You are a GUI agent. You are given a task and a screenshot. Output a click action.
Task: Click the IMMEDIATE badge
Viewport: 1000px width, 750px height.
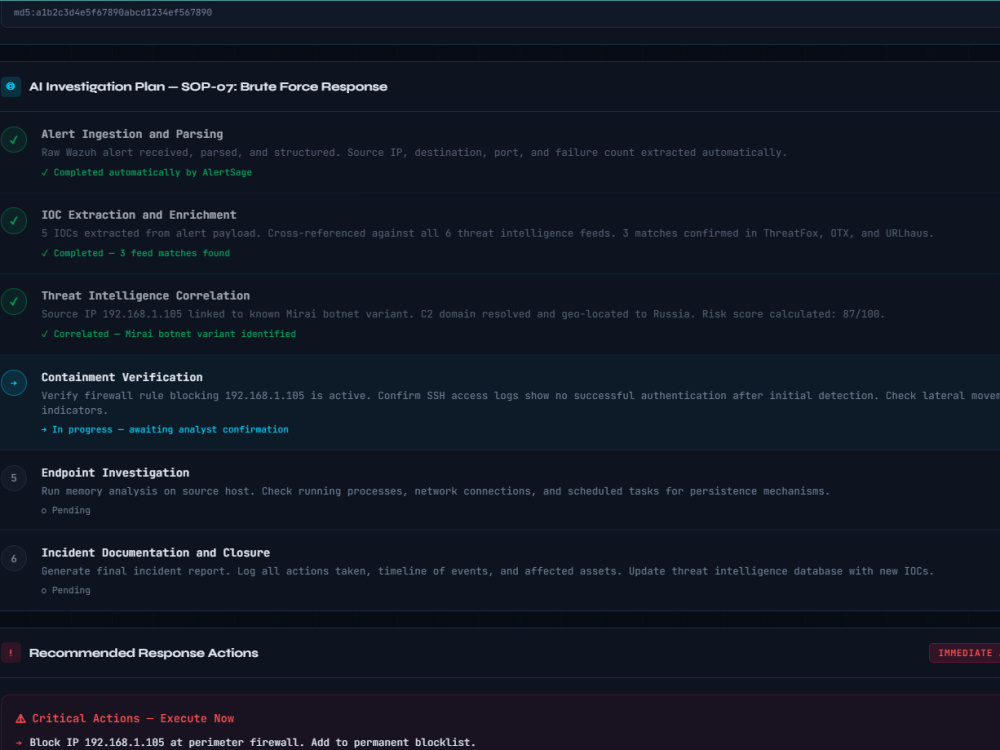pos(964,653)
